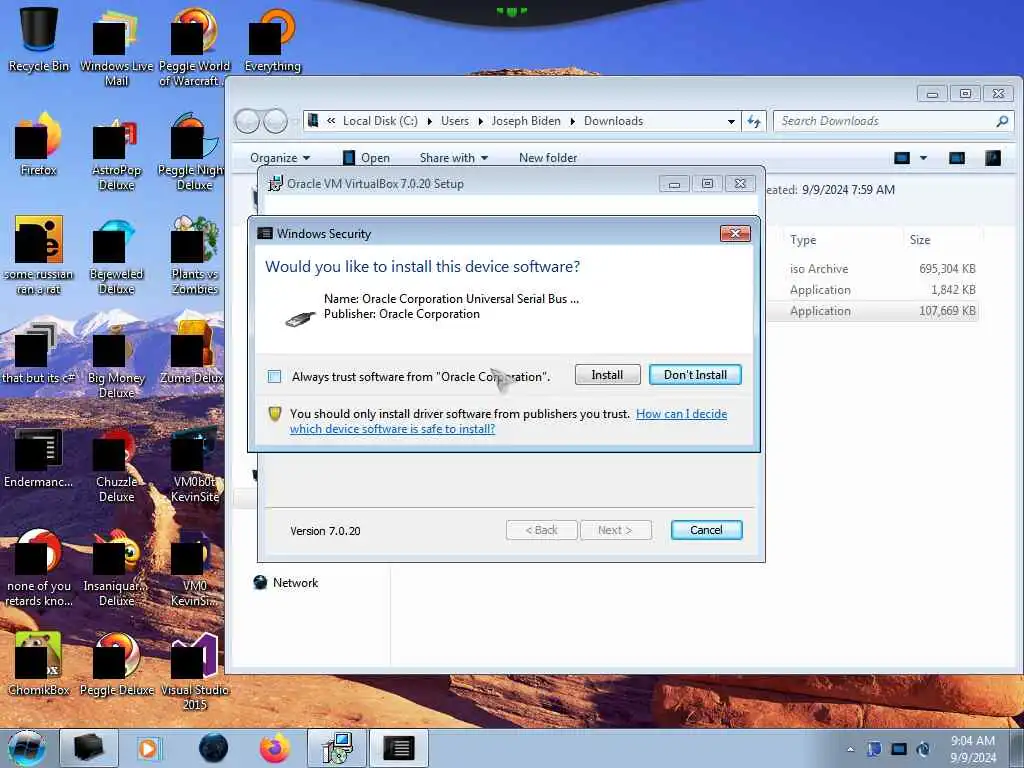
Task: Click the Install button
Action: (x=607, y=375)
